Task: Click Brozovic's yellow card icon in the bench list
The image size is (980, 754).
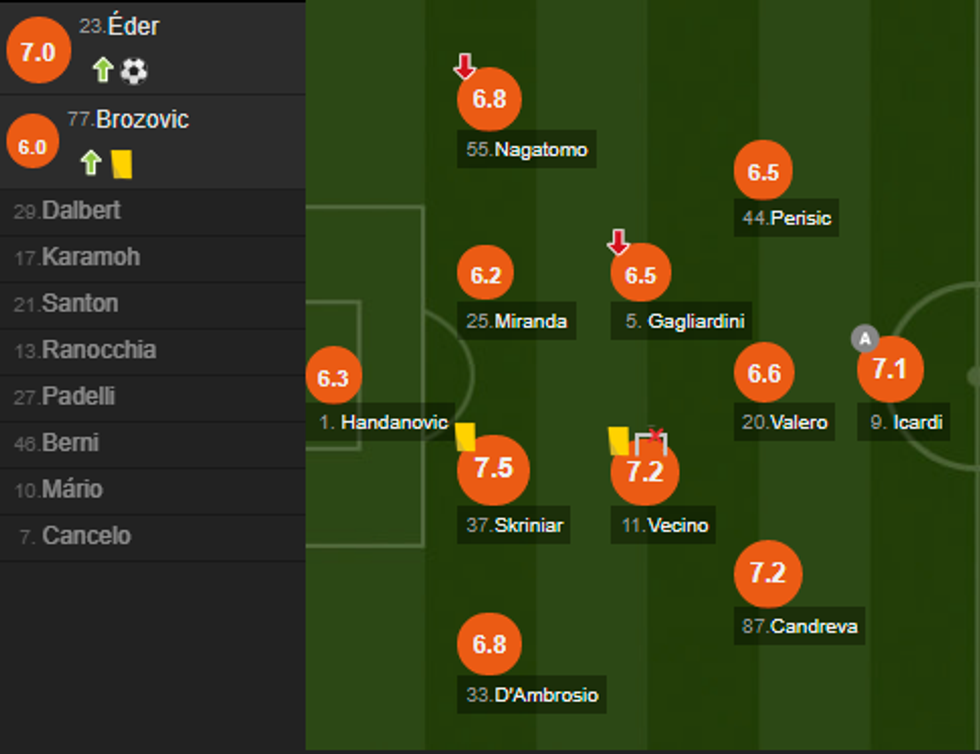Action: [x=122, y=163]
